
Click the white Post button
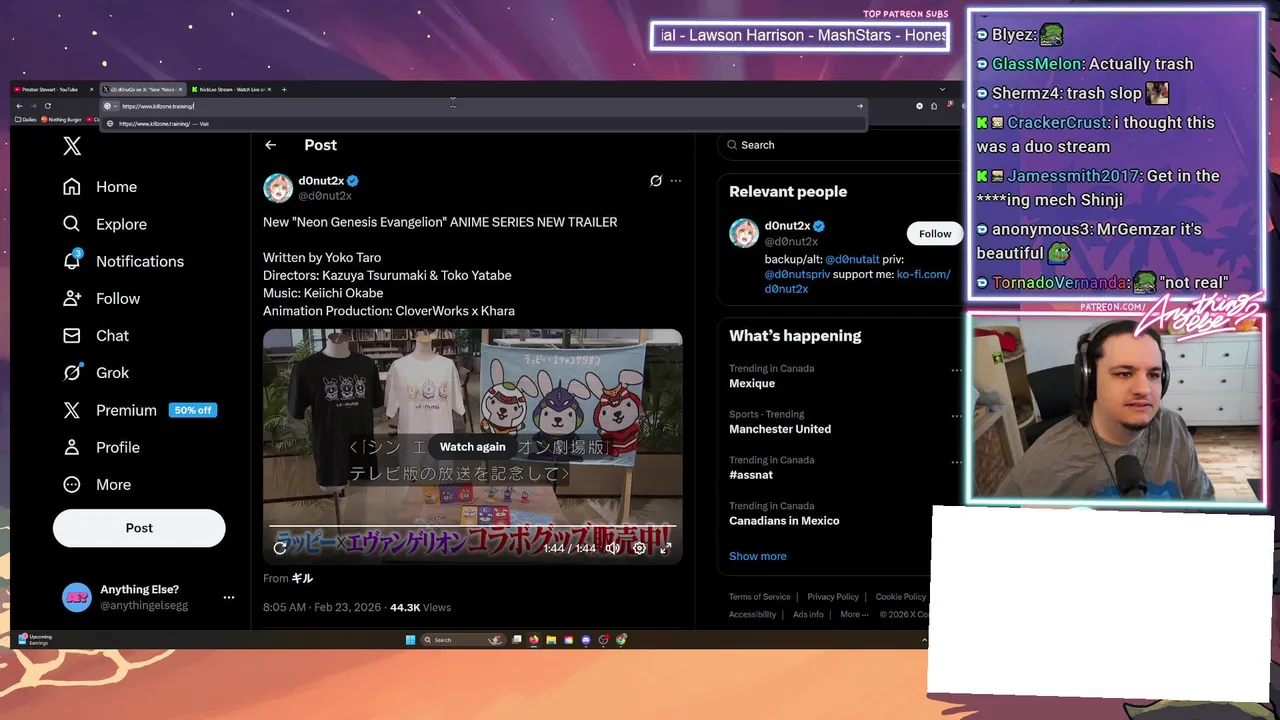pos(139,528)
